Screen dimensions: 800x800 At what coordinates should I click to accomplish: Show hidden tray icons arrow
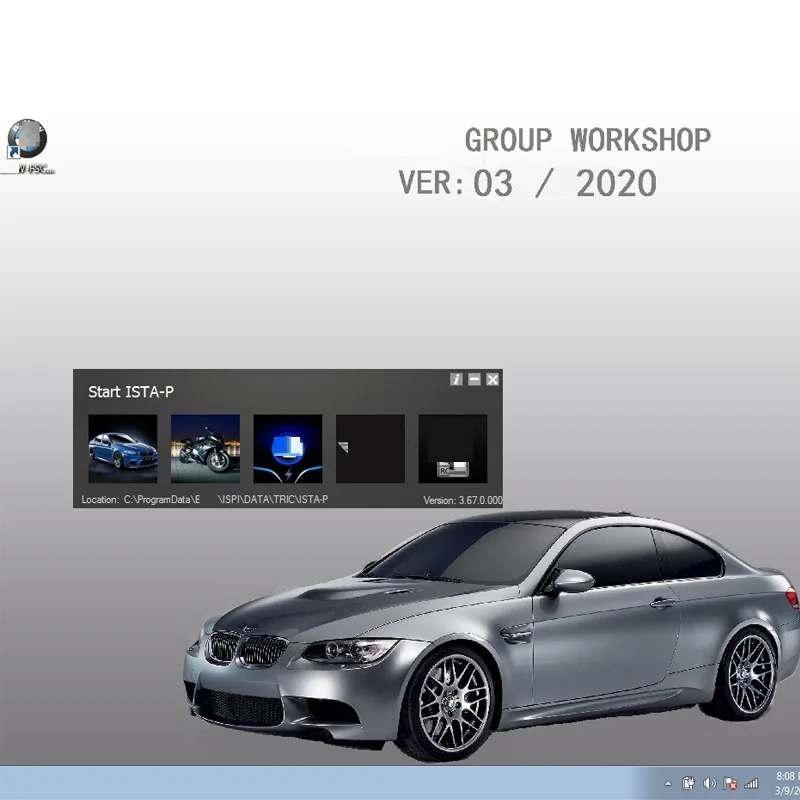pos(668,783)
